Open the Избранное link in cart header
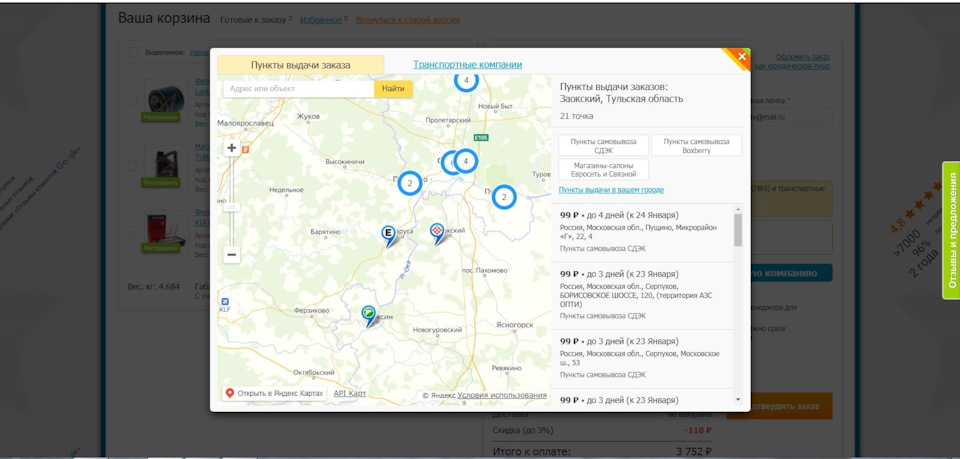The width and height of the screenshot is (960, 459). (321, 20)
